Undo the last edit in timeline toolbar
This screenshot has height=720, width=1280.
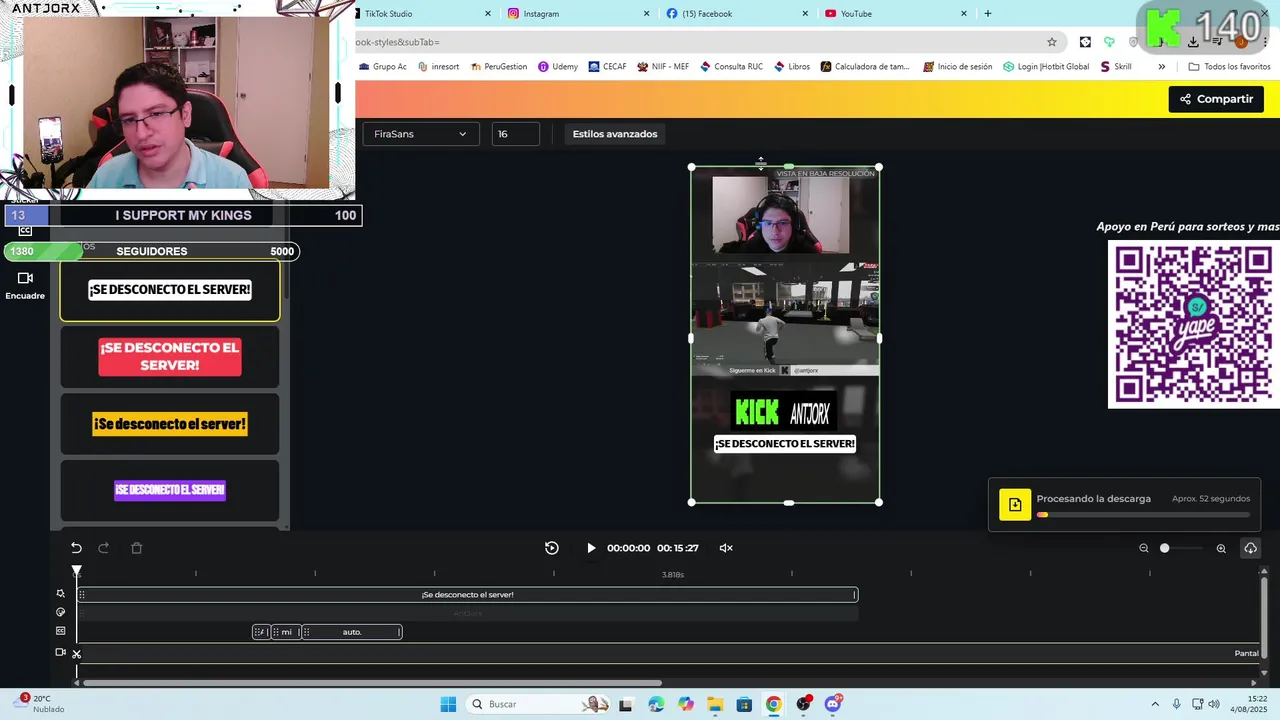coord(76,548)
